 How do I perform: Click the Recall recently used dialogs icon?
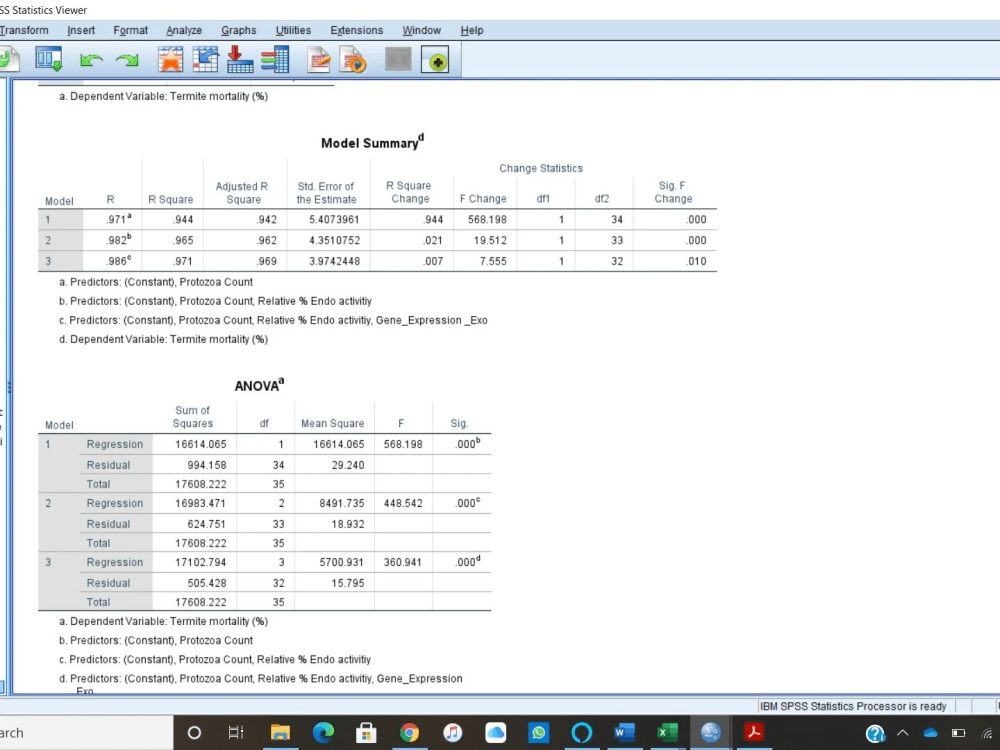click(48, 59)
